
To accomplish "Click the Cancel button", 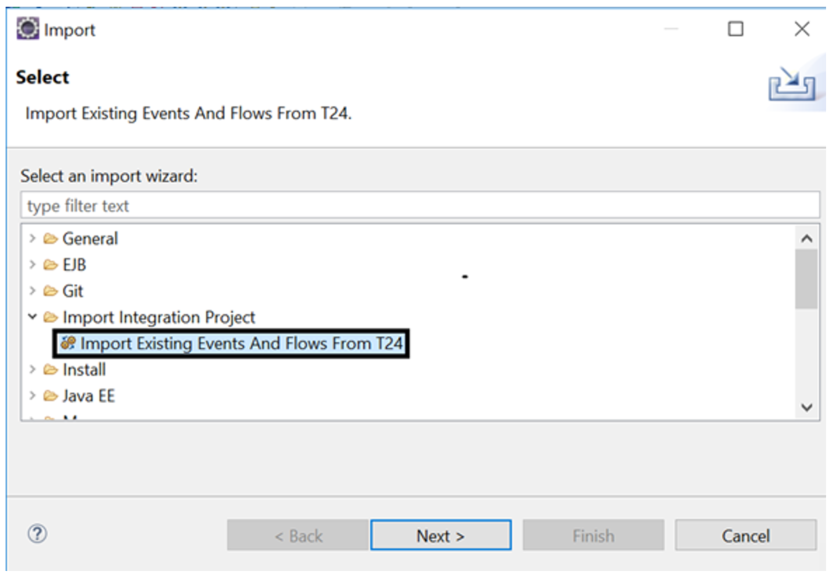I will 745,535.
